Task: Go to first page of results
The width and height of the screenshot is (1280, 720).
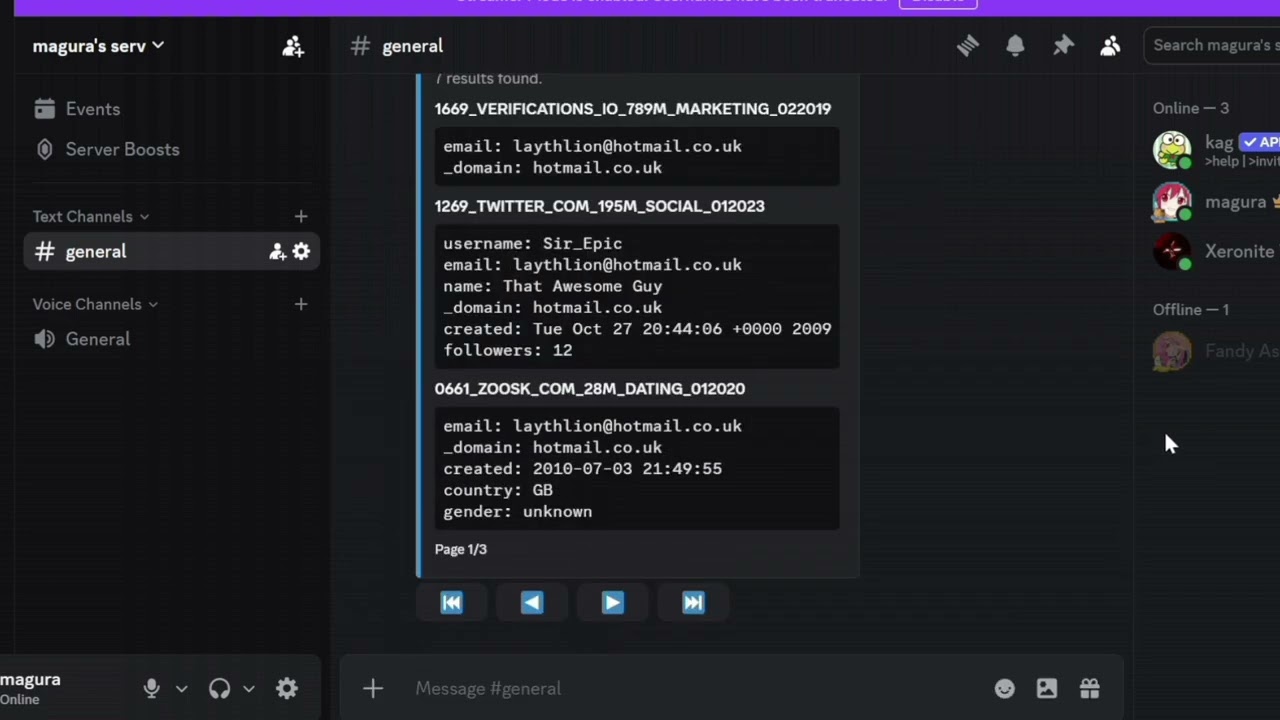Action: 452,602
